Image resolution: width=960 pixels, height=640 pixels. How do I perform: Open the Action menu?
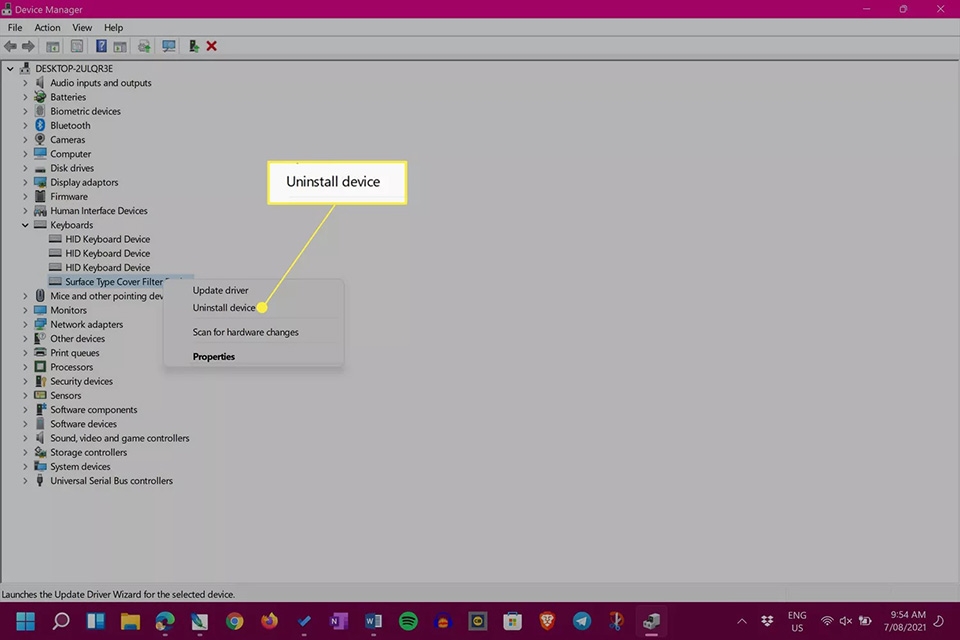coord(47,27)
